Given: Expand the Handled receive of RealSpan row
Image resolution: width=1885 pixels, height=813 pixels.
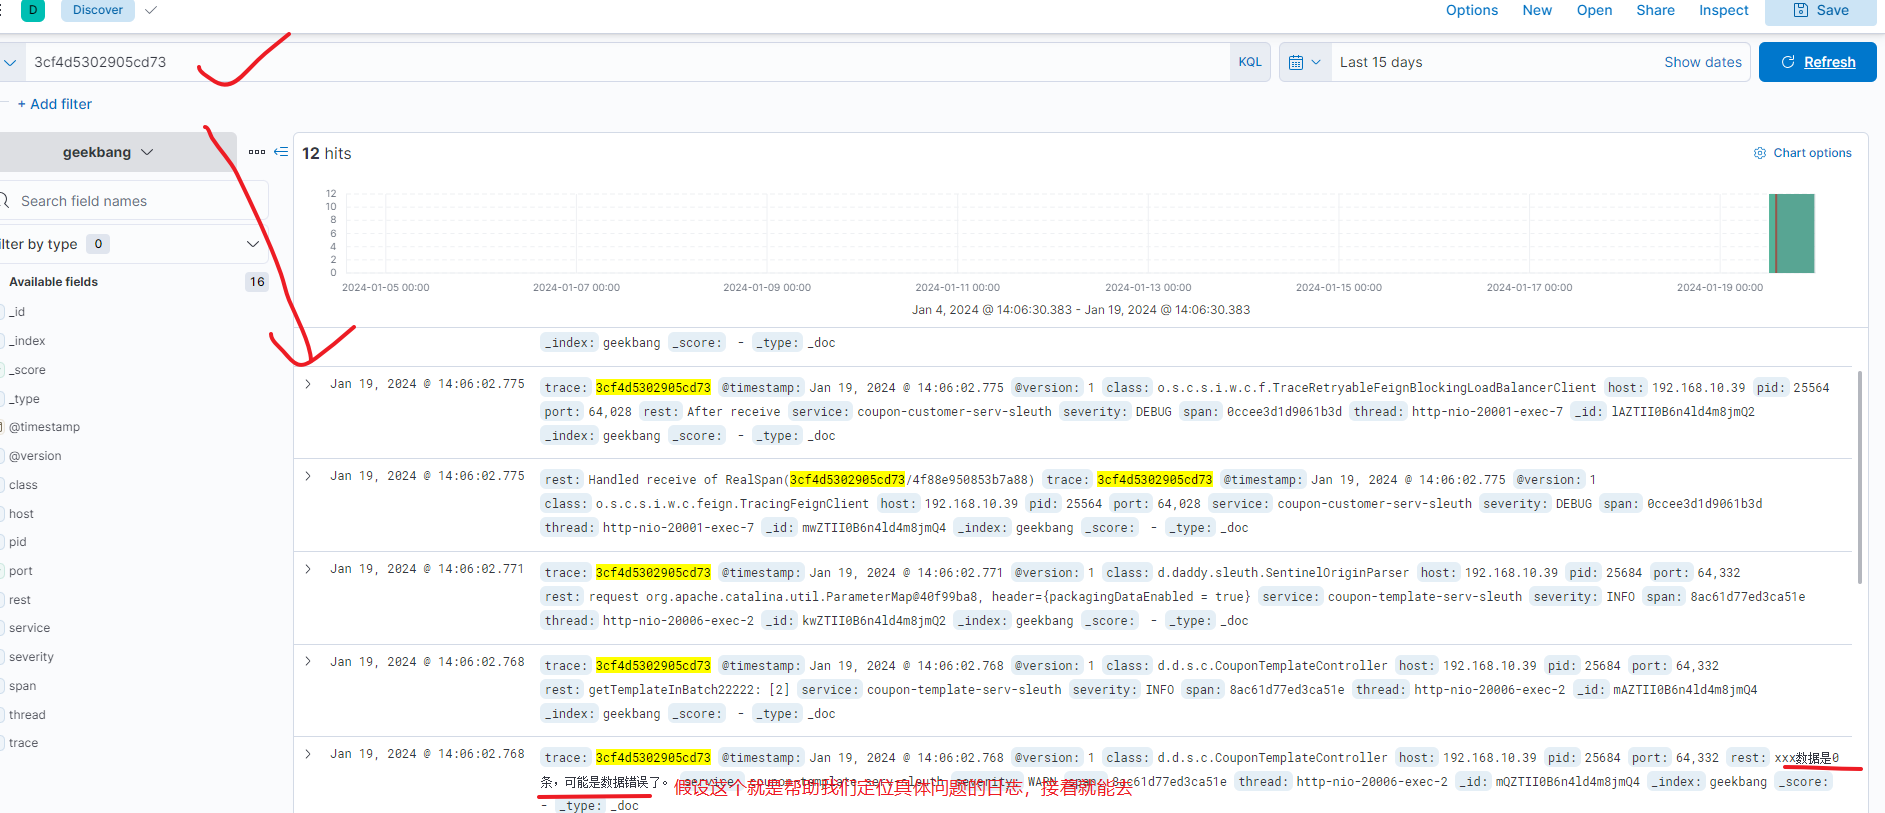Looking at the screenshot, I should (x=308, y=476).
